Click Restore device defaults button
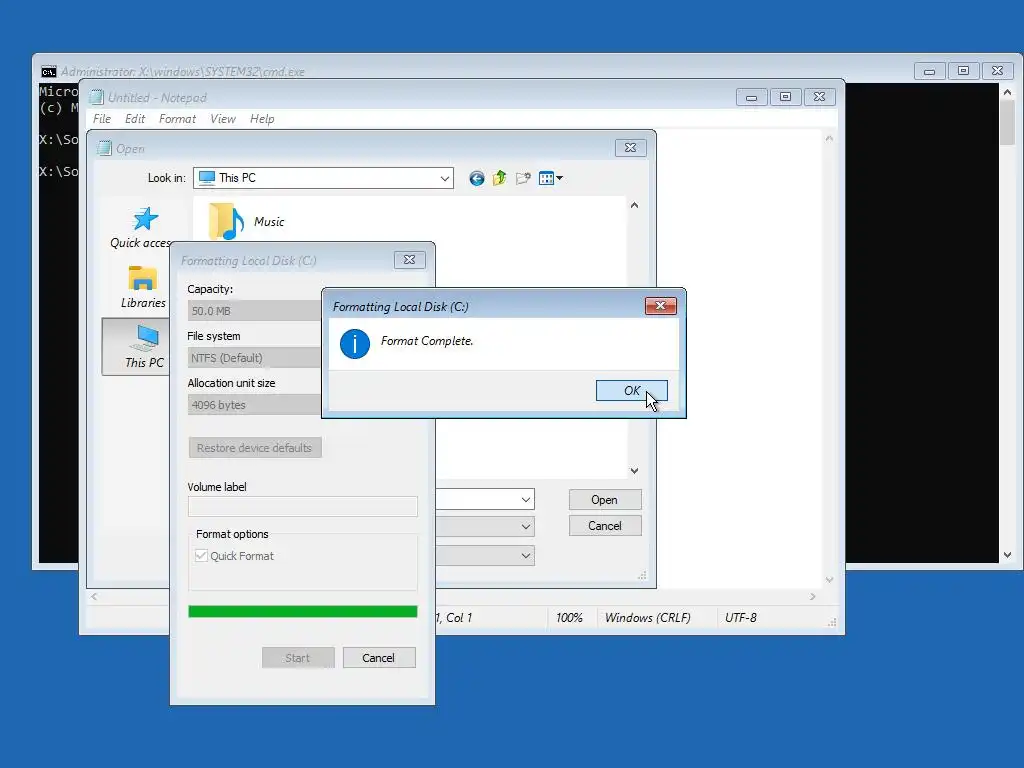This screenshot has height=768, width=1024. [255, 448]
